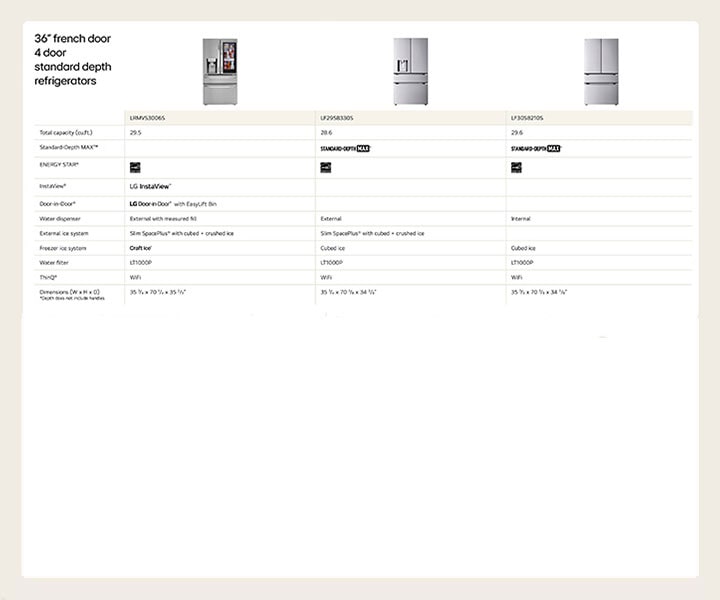The height and width of the screenshot is (600, 720).
Task: Click the first model number header LRMVS3006S
Action: 147,118
